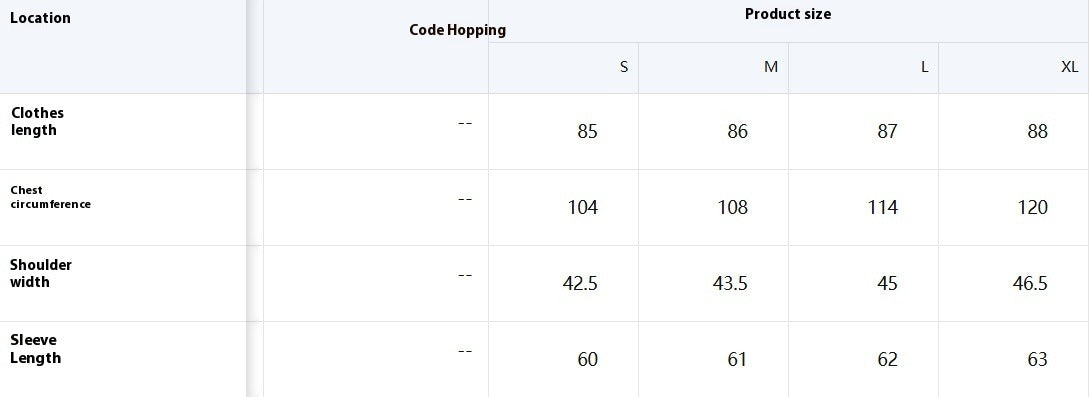Click the Shoulder width row label
This screenshot has width=1089, height=397.
coord(40,273)
